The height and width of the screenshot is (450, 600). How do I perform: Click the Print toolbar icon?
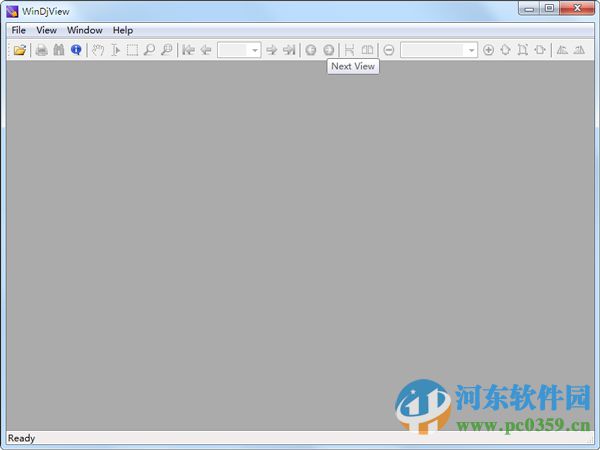point(41,50)
